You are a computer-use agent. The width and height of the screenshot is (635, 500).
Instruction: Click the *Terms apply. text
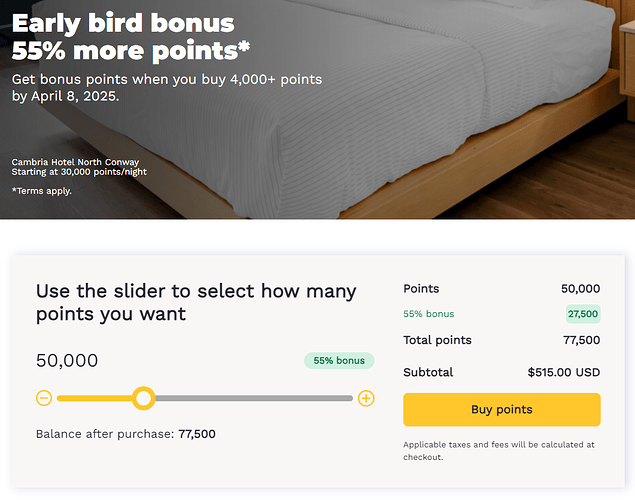tap(42, 190)
